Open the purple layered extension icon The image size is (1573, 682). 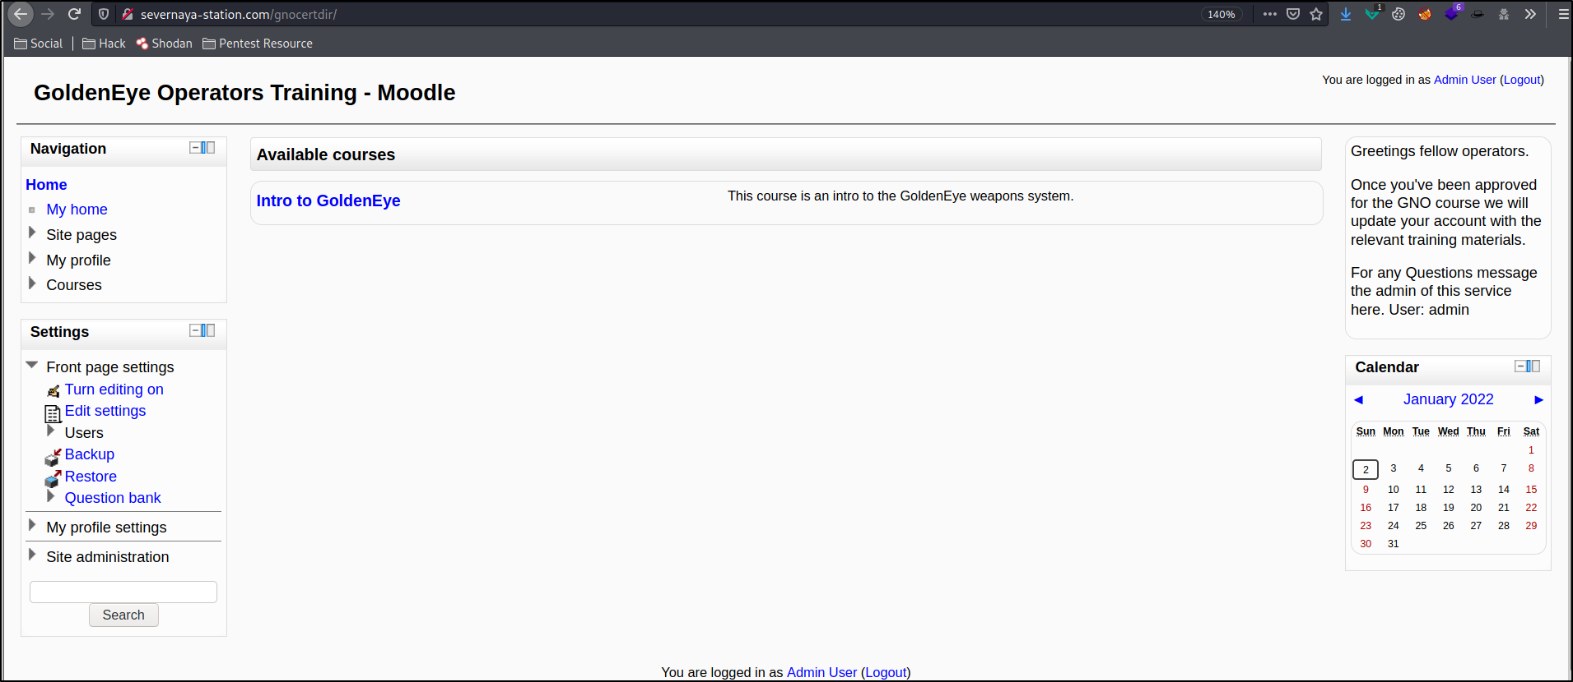pos(1452,13)
